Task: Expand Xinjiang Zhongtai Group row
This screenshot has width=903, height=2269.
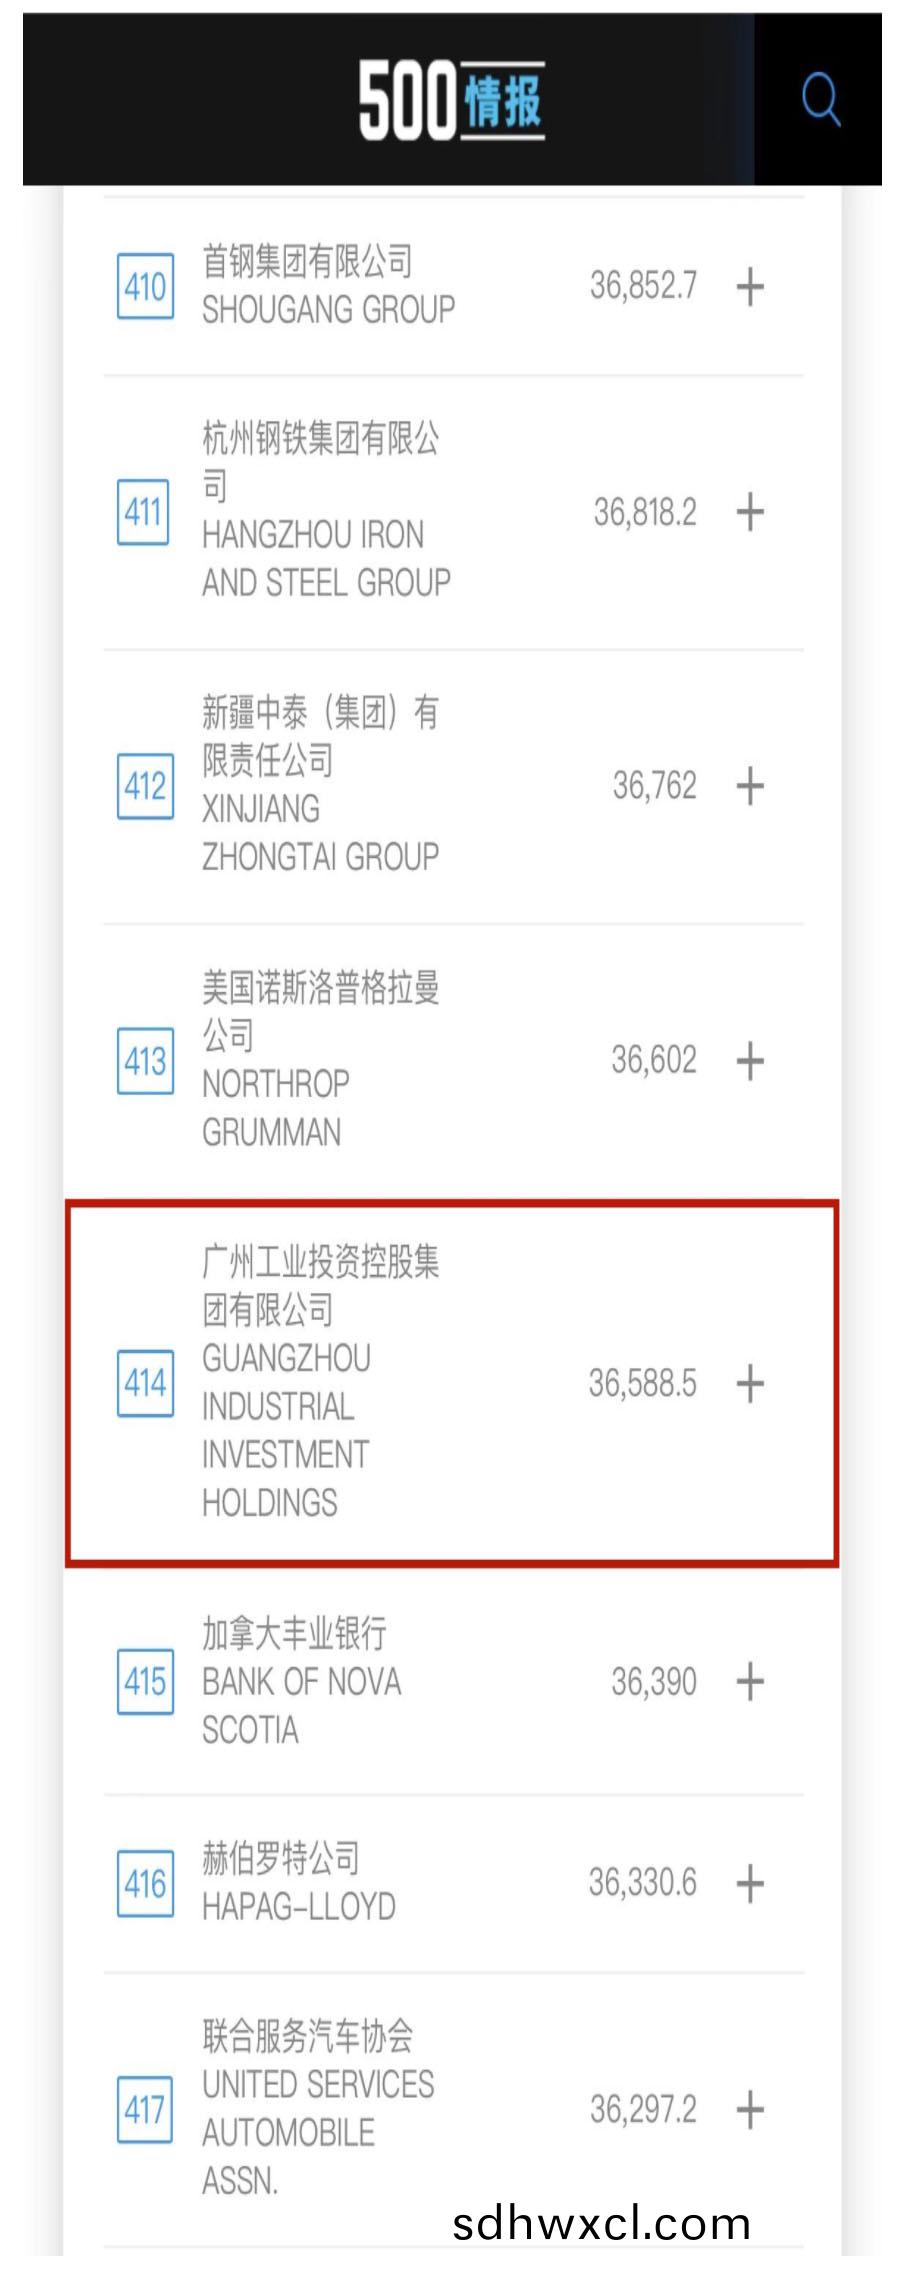Action: pyautogui.click(x=750, y=786)
